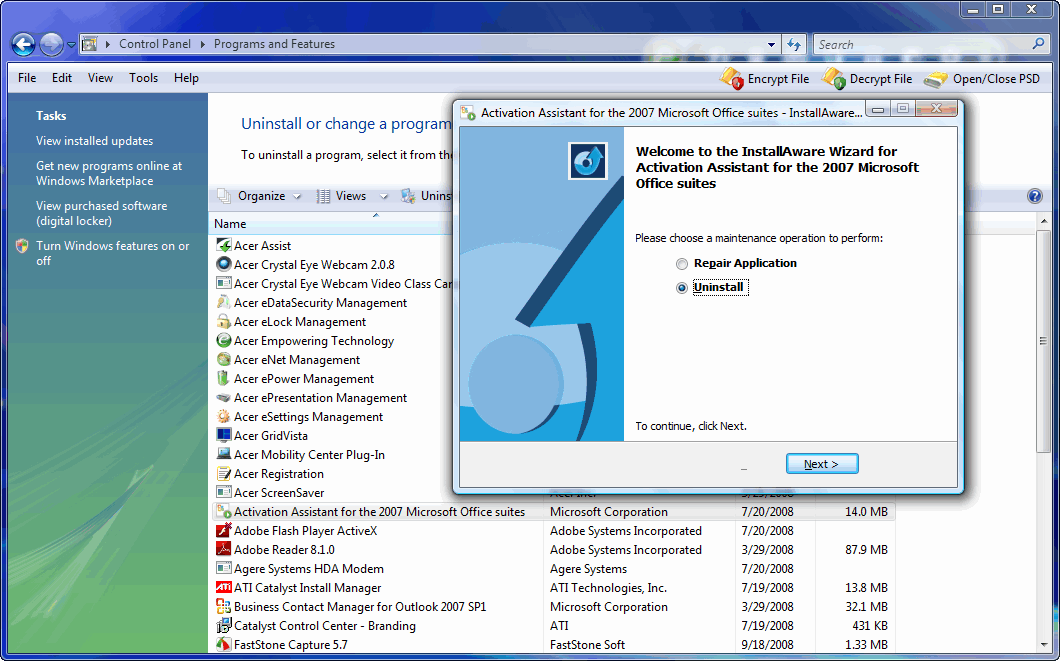This screenshot has width=1060, height=661.
Task: Open Turn Windows features on or off
Action: pyautogui.click(x=112, y=253)
